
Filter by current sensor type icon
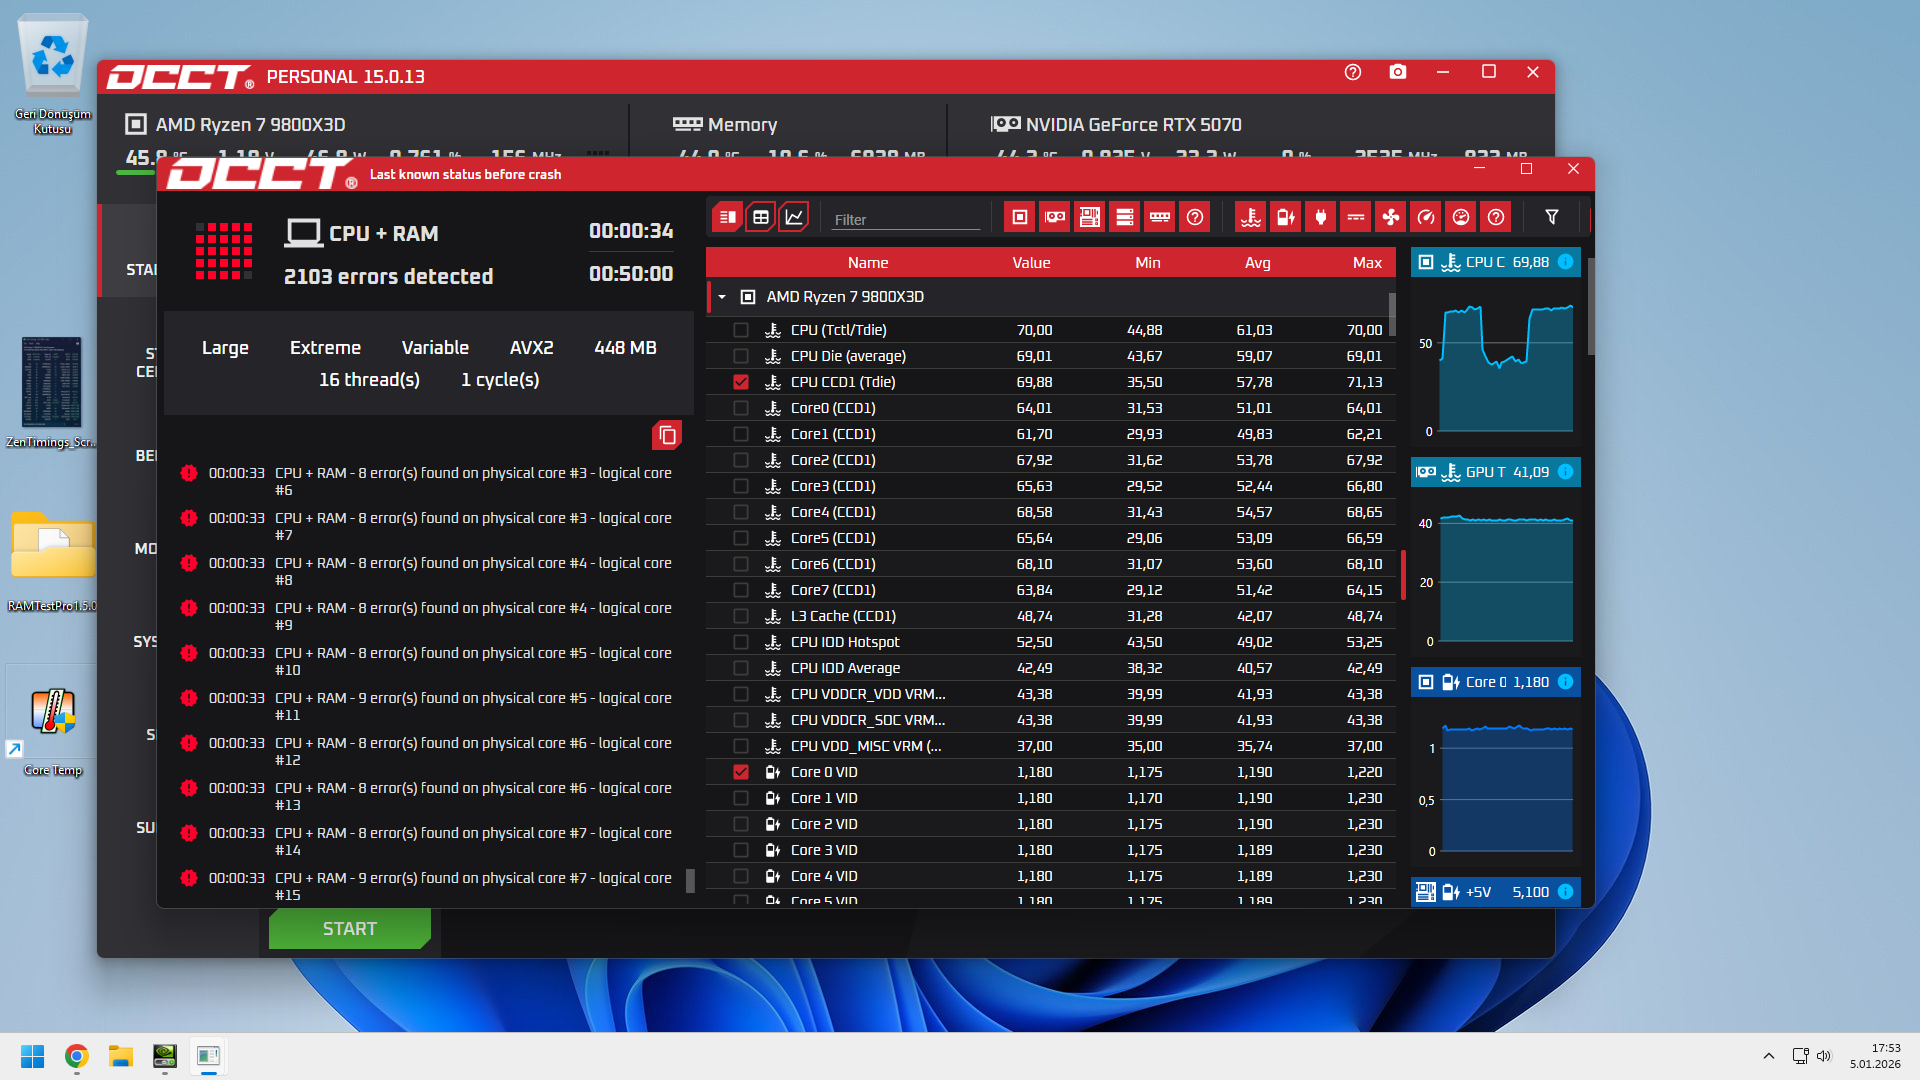coord(1356,217)
